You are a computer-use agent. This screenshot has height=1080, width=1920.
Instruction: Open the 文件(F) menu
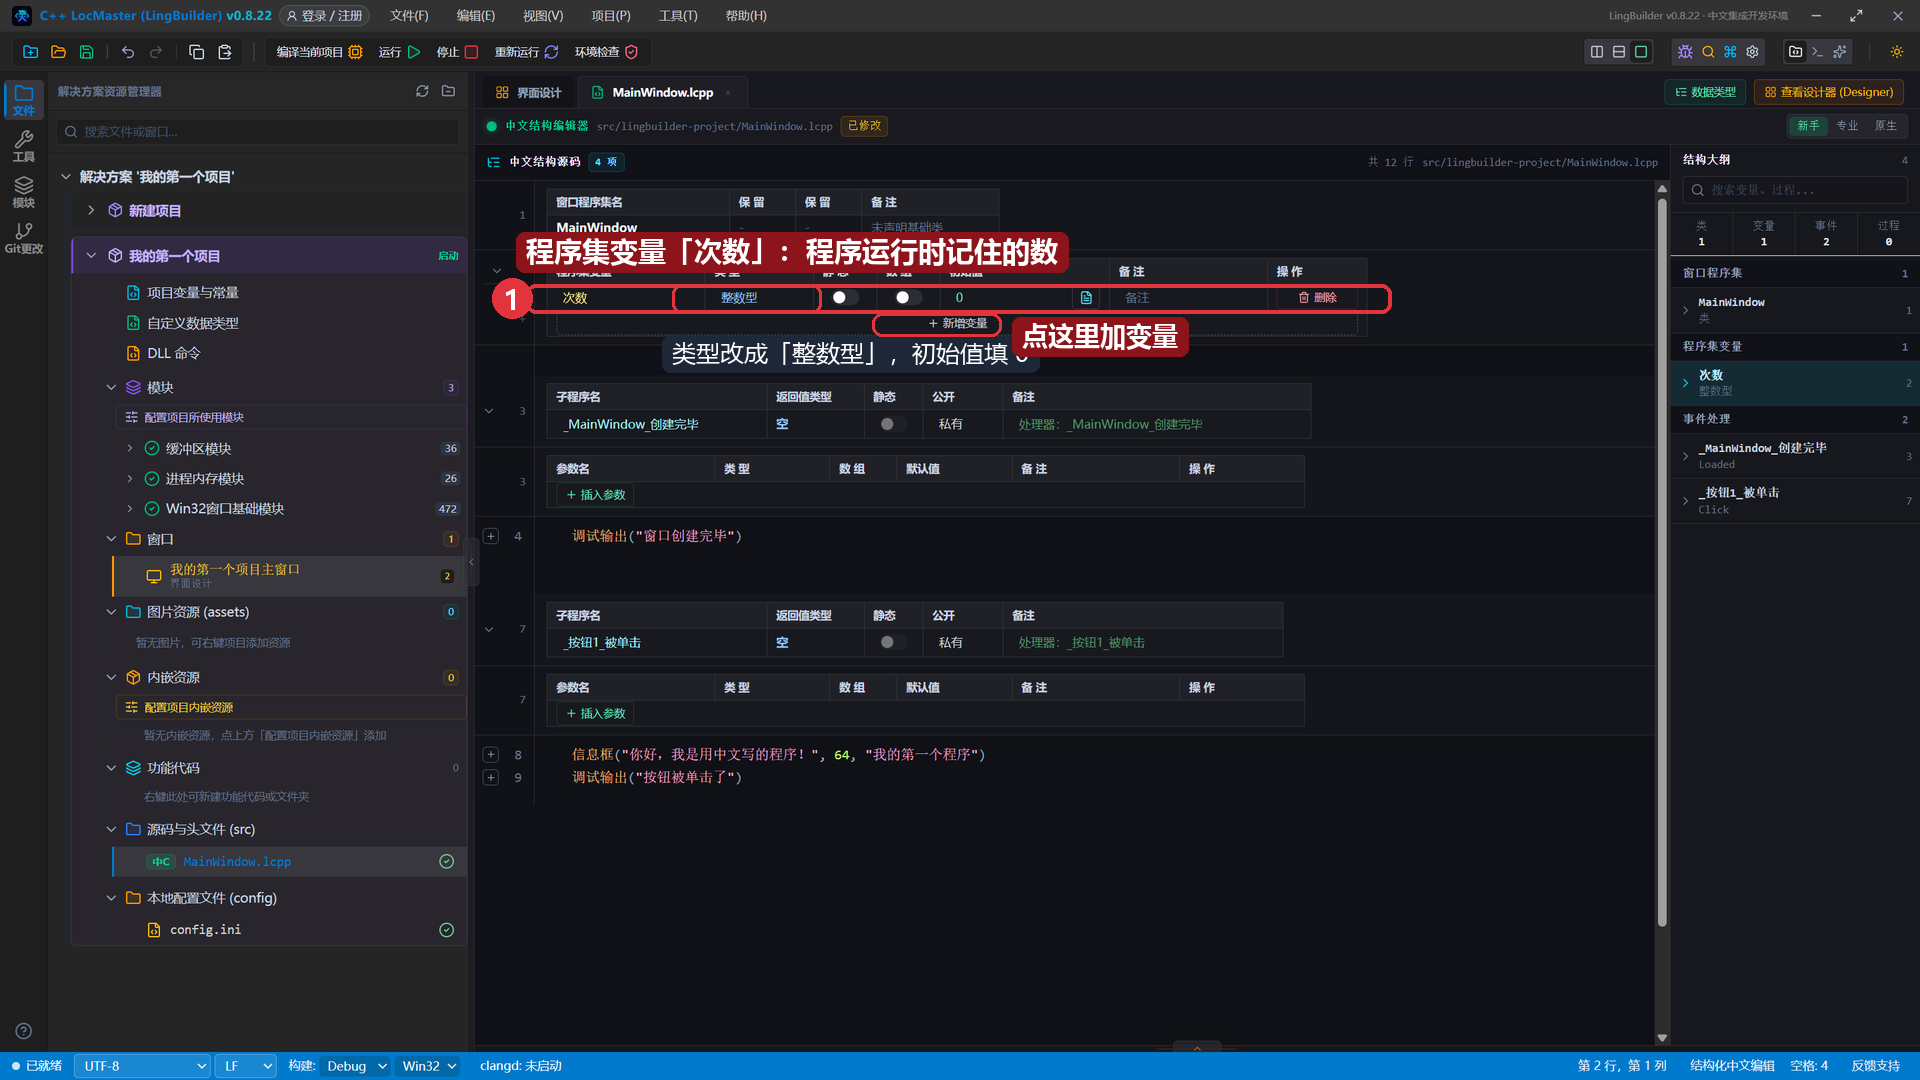pos(409,16)
